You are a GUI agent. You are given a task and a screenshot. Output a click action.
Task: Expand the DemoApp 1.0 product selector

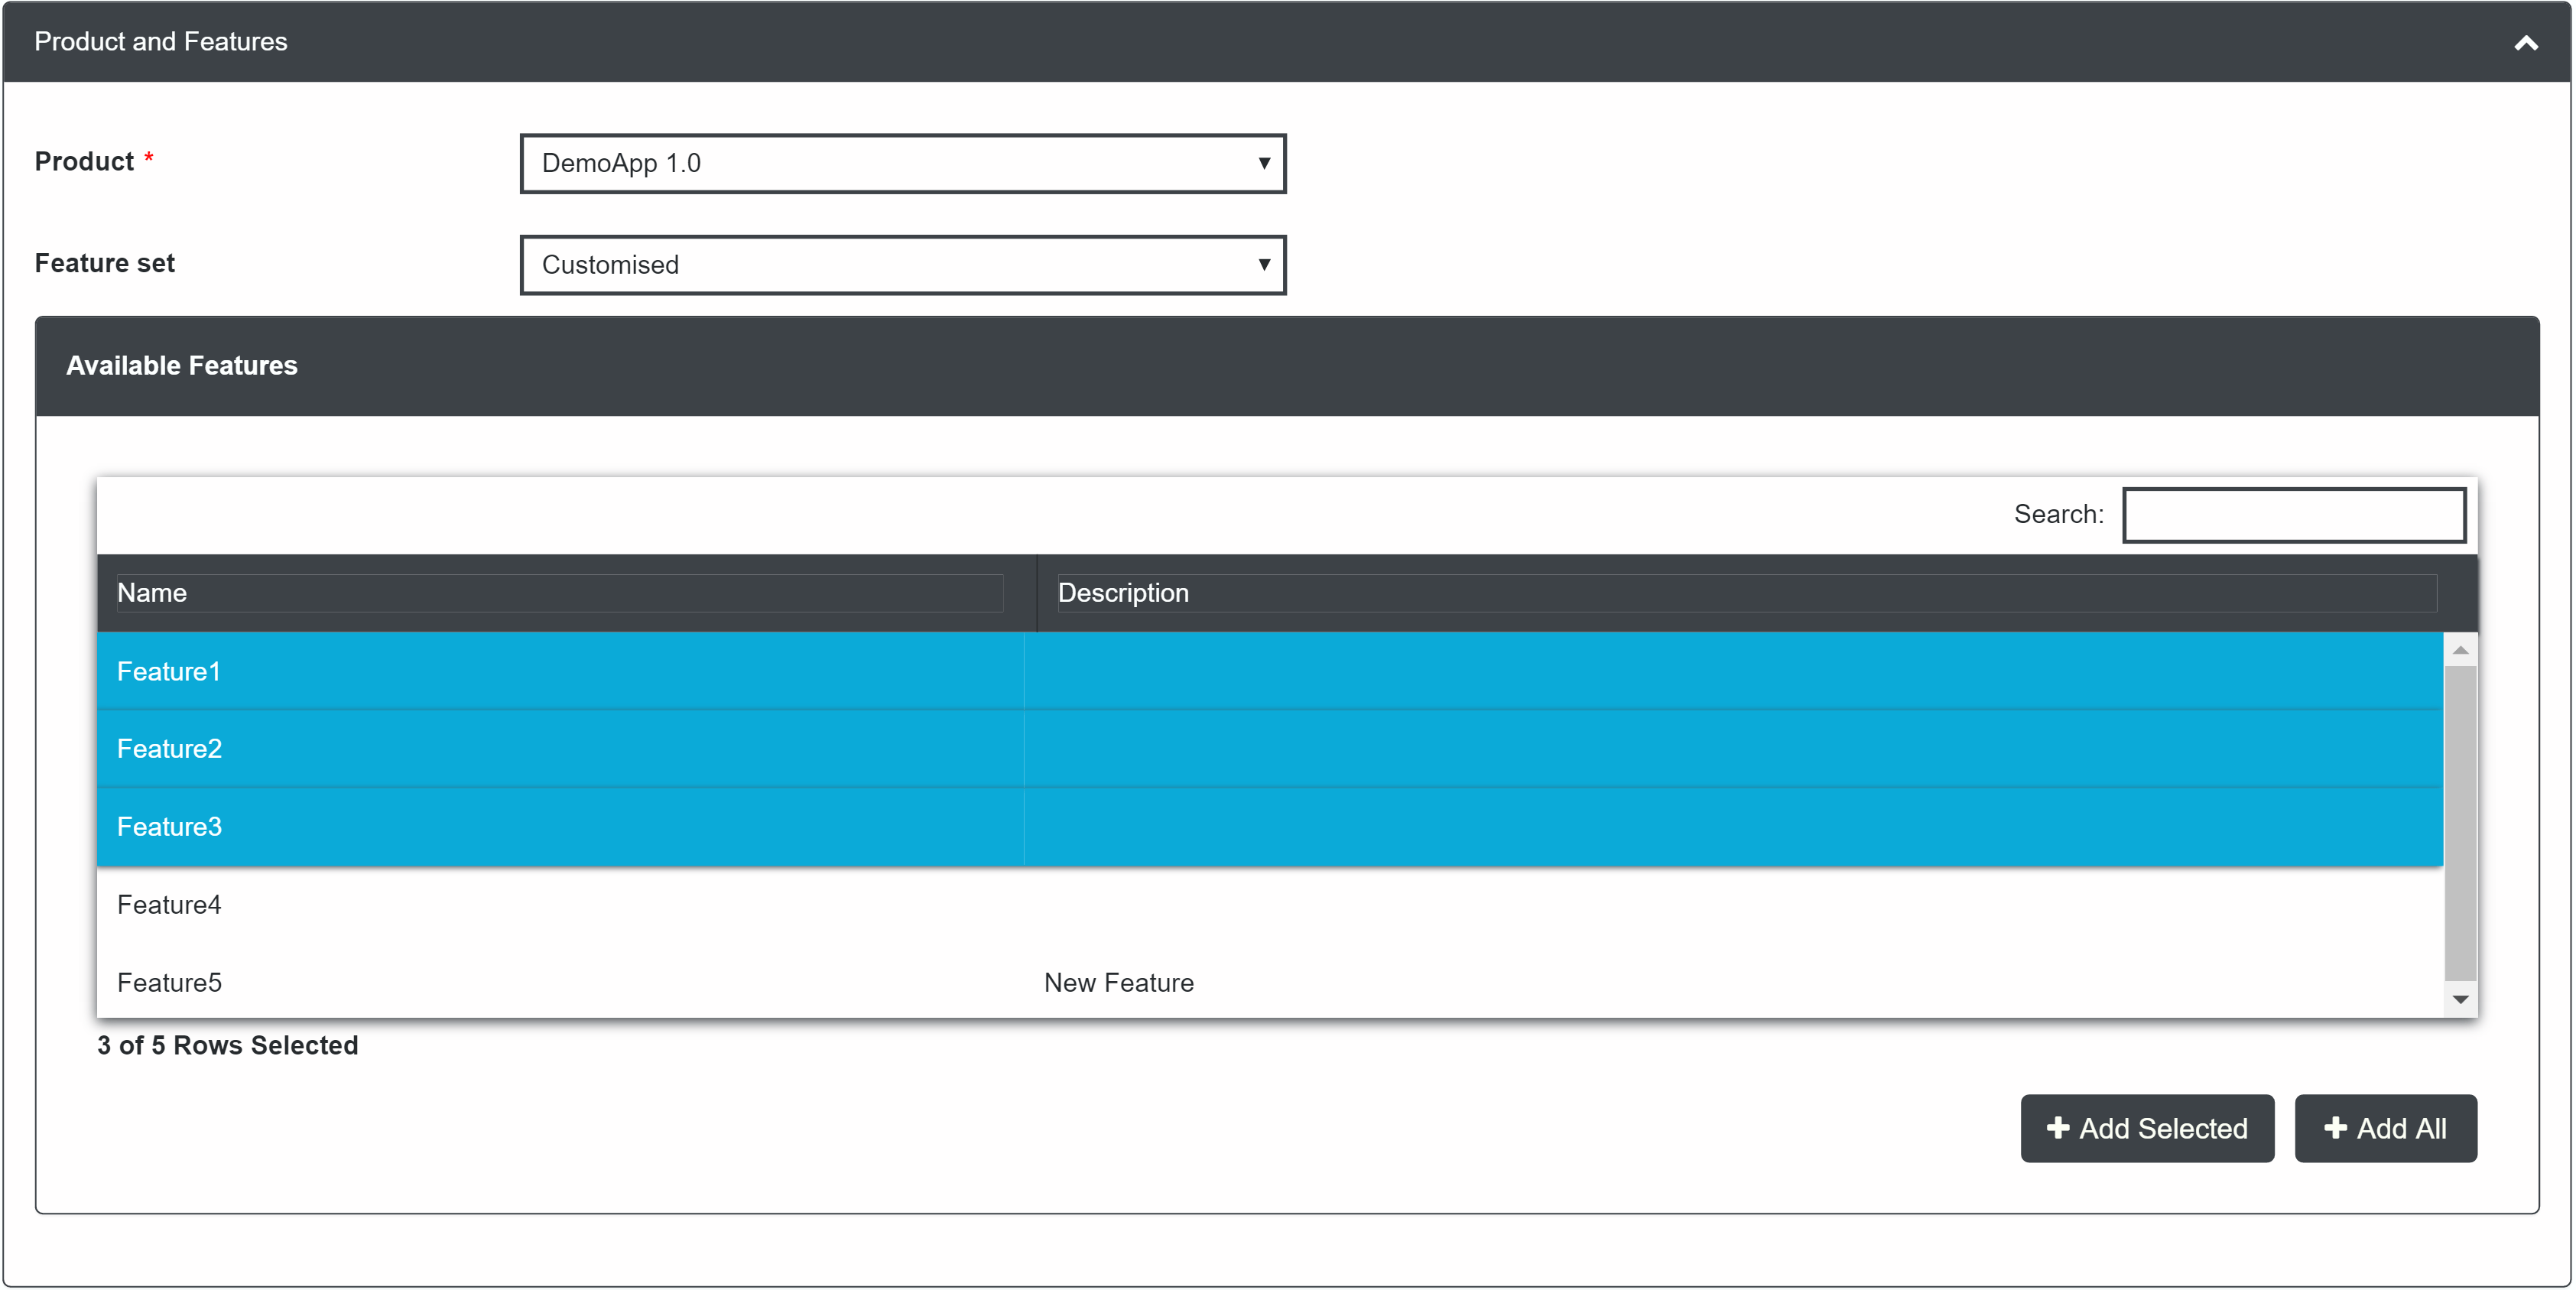(900, 163)
